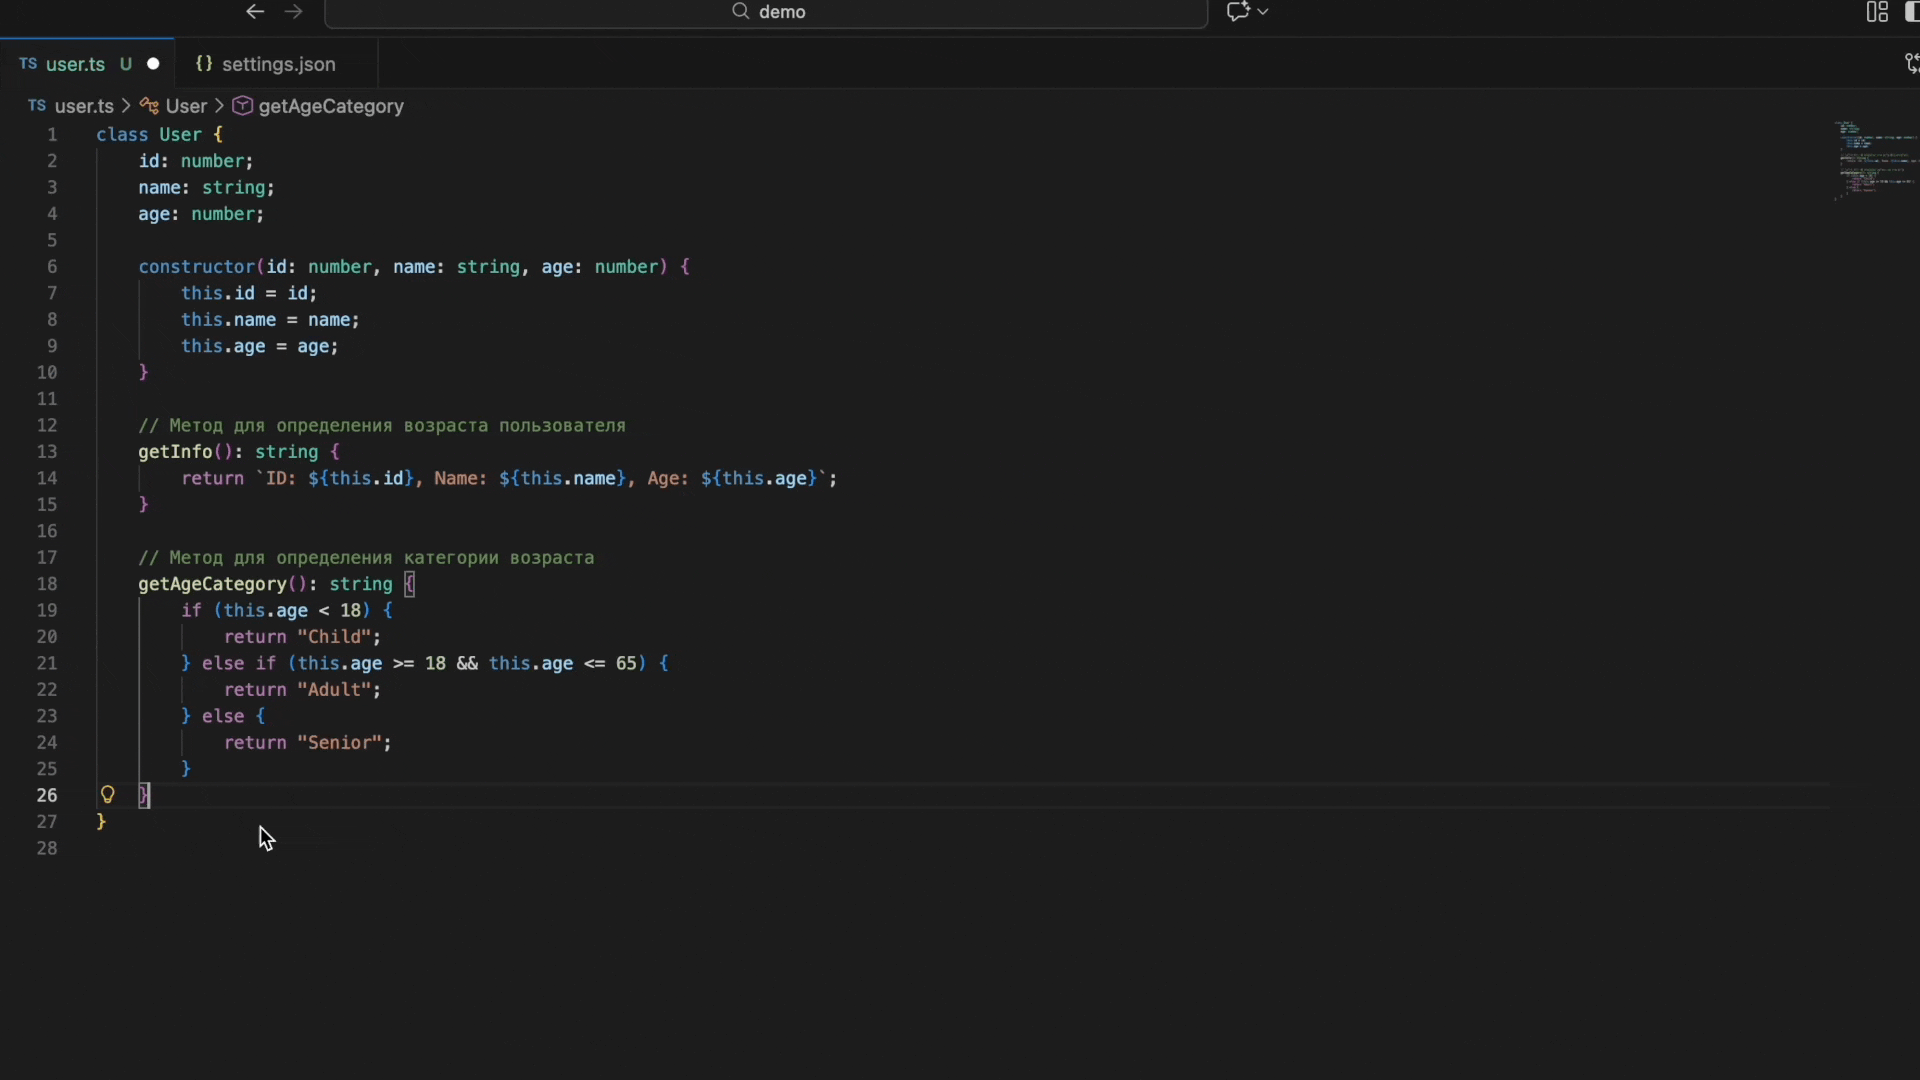Click the lightbulb code action icon
The image size is (1920, 1080).
tap(107, 795)
